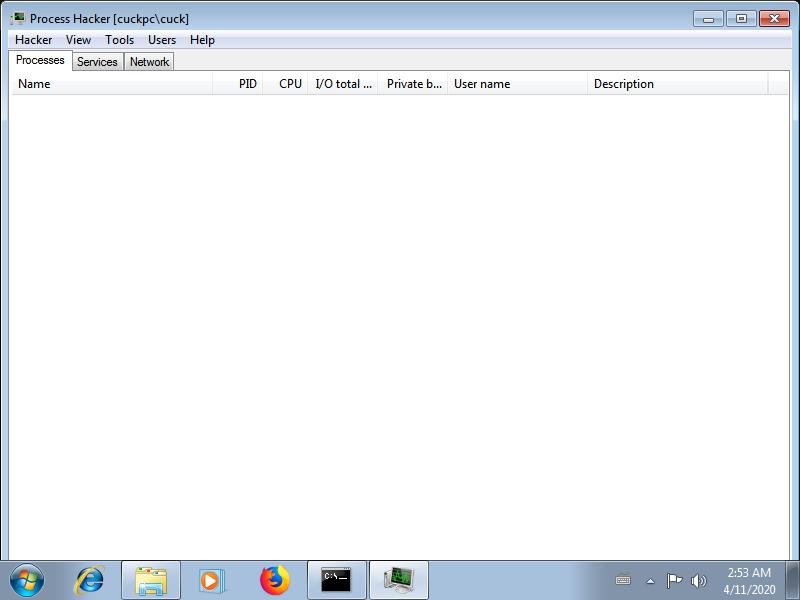800x600 pixels.
Task: Open the Windows Start menu
Action: (x=27, y=580)
